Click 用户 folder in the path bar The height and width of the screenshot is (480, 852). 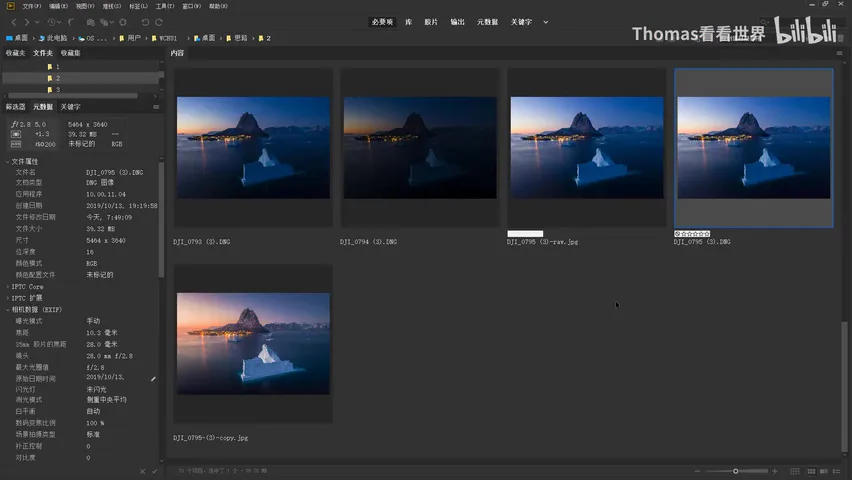(x=130, y=38)
